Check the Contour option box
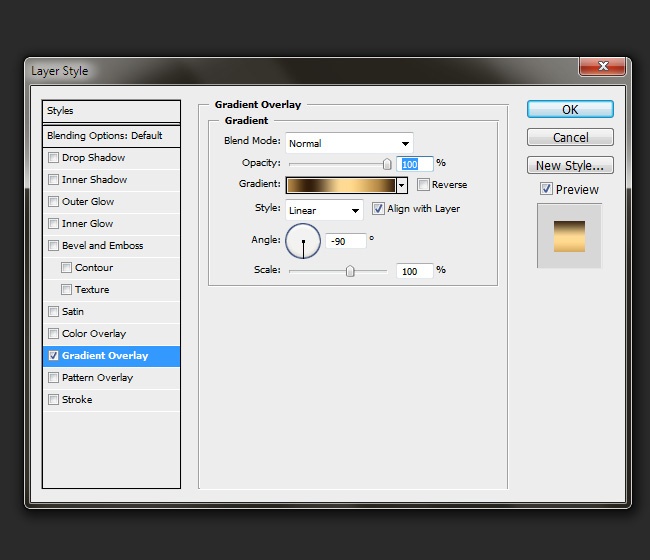650x560 pixels. click(x=66, y=267)
